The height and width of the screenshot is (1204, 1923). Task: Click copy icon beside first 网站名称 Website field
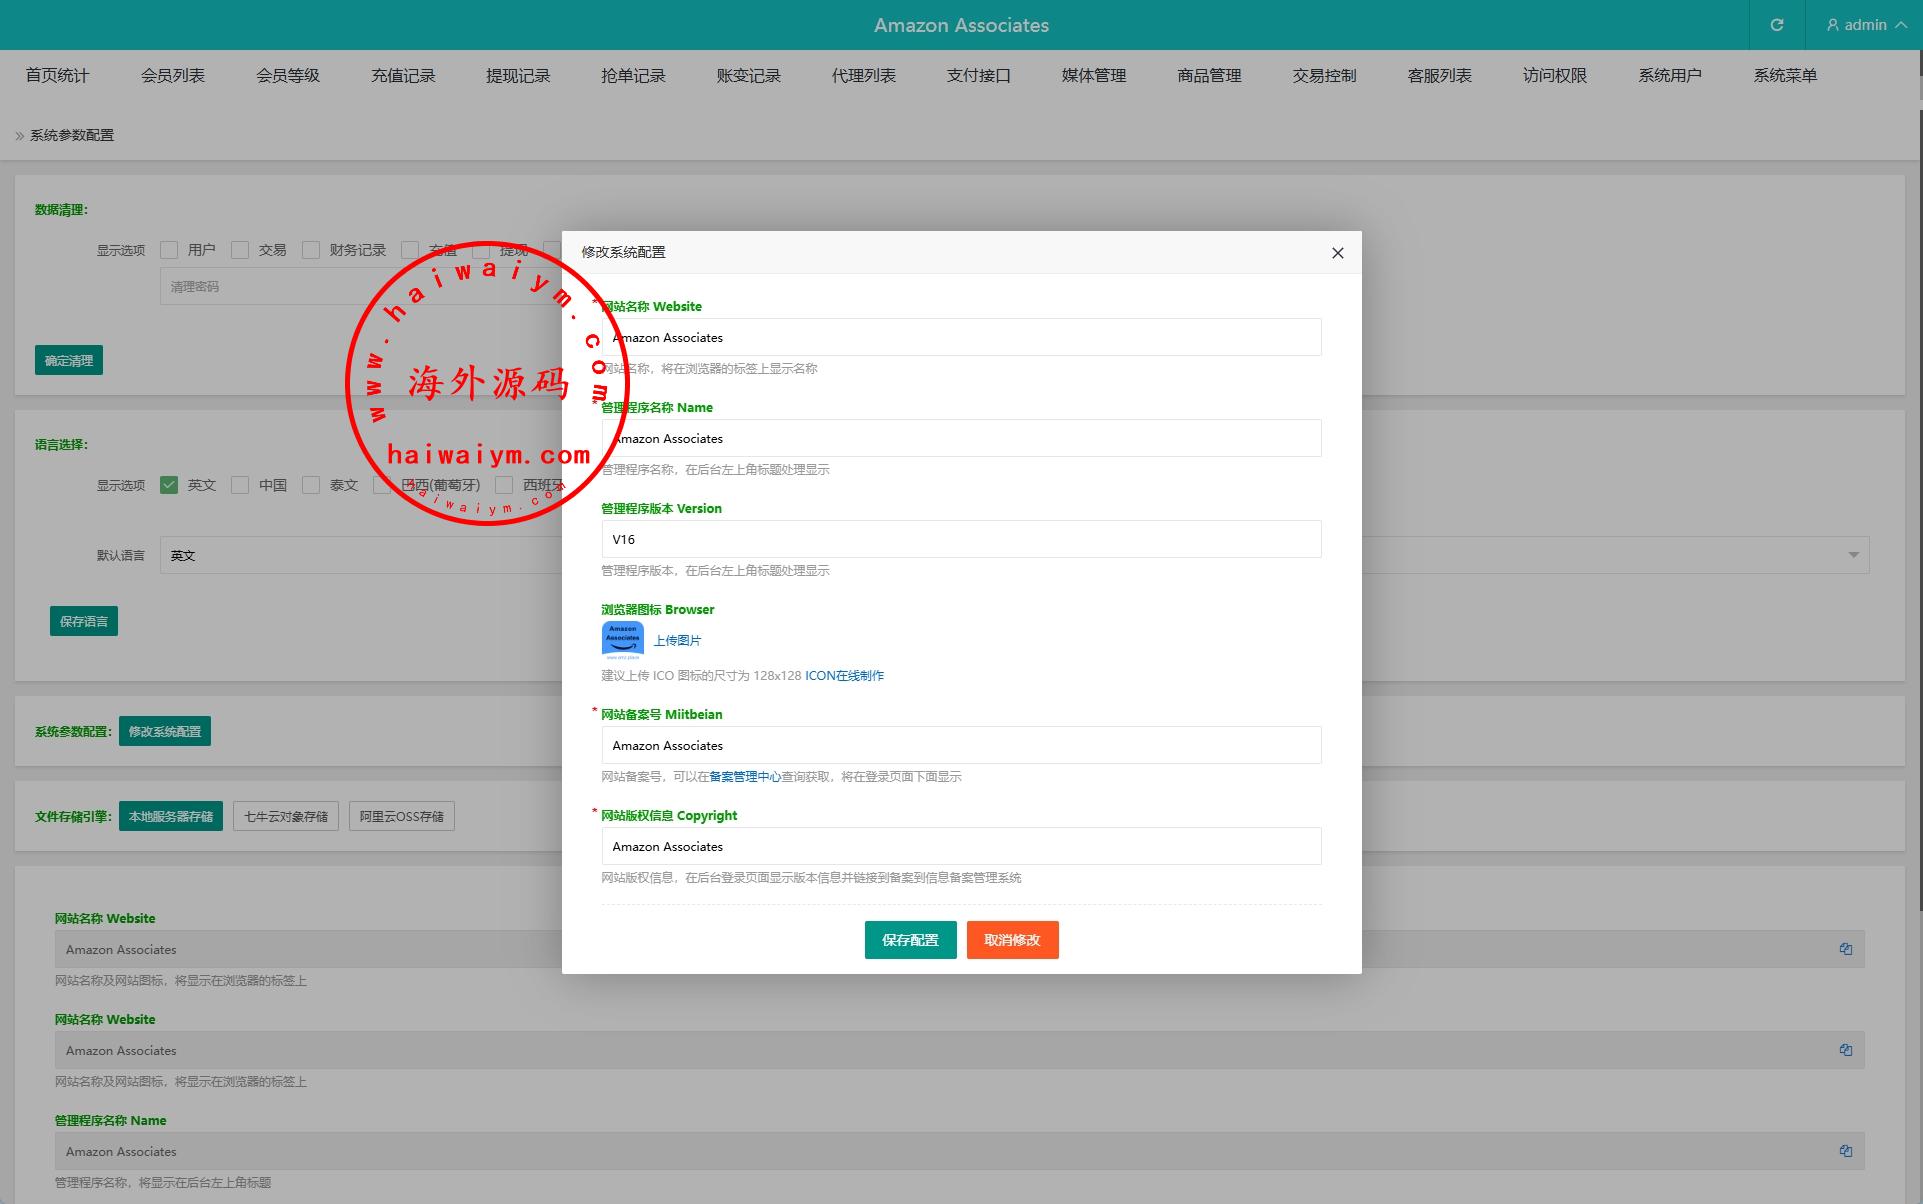1845,949
